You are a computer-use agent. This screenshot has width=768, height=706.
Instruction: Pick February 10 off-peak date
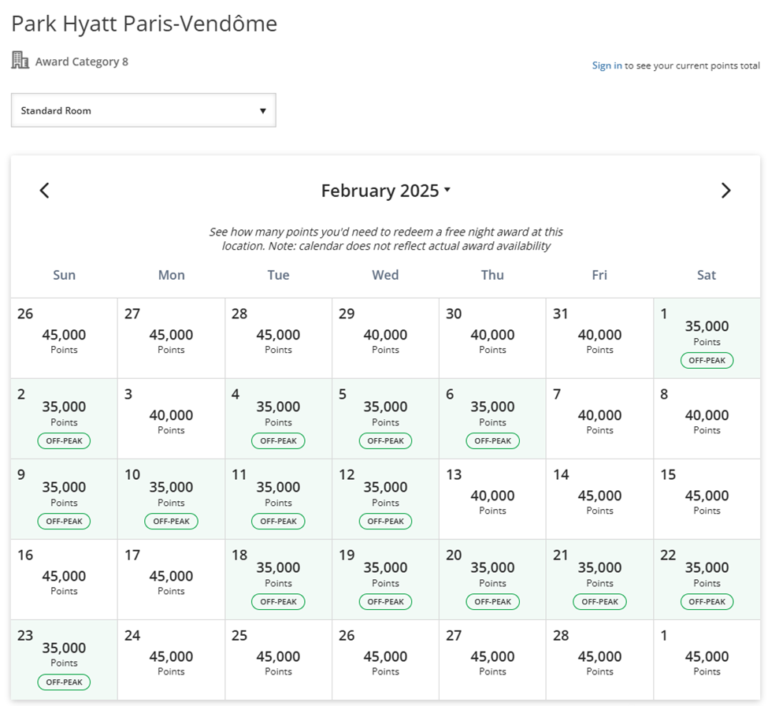(x=171, y=499)
